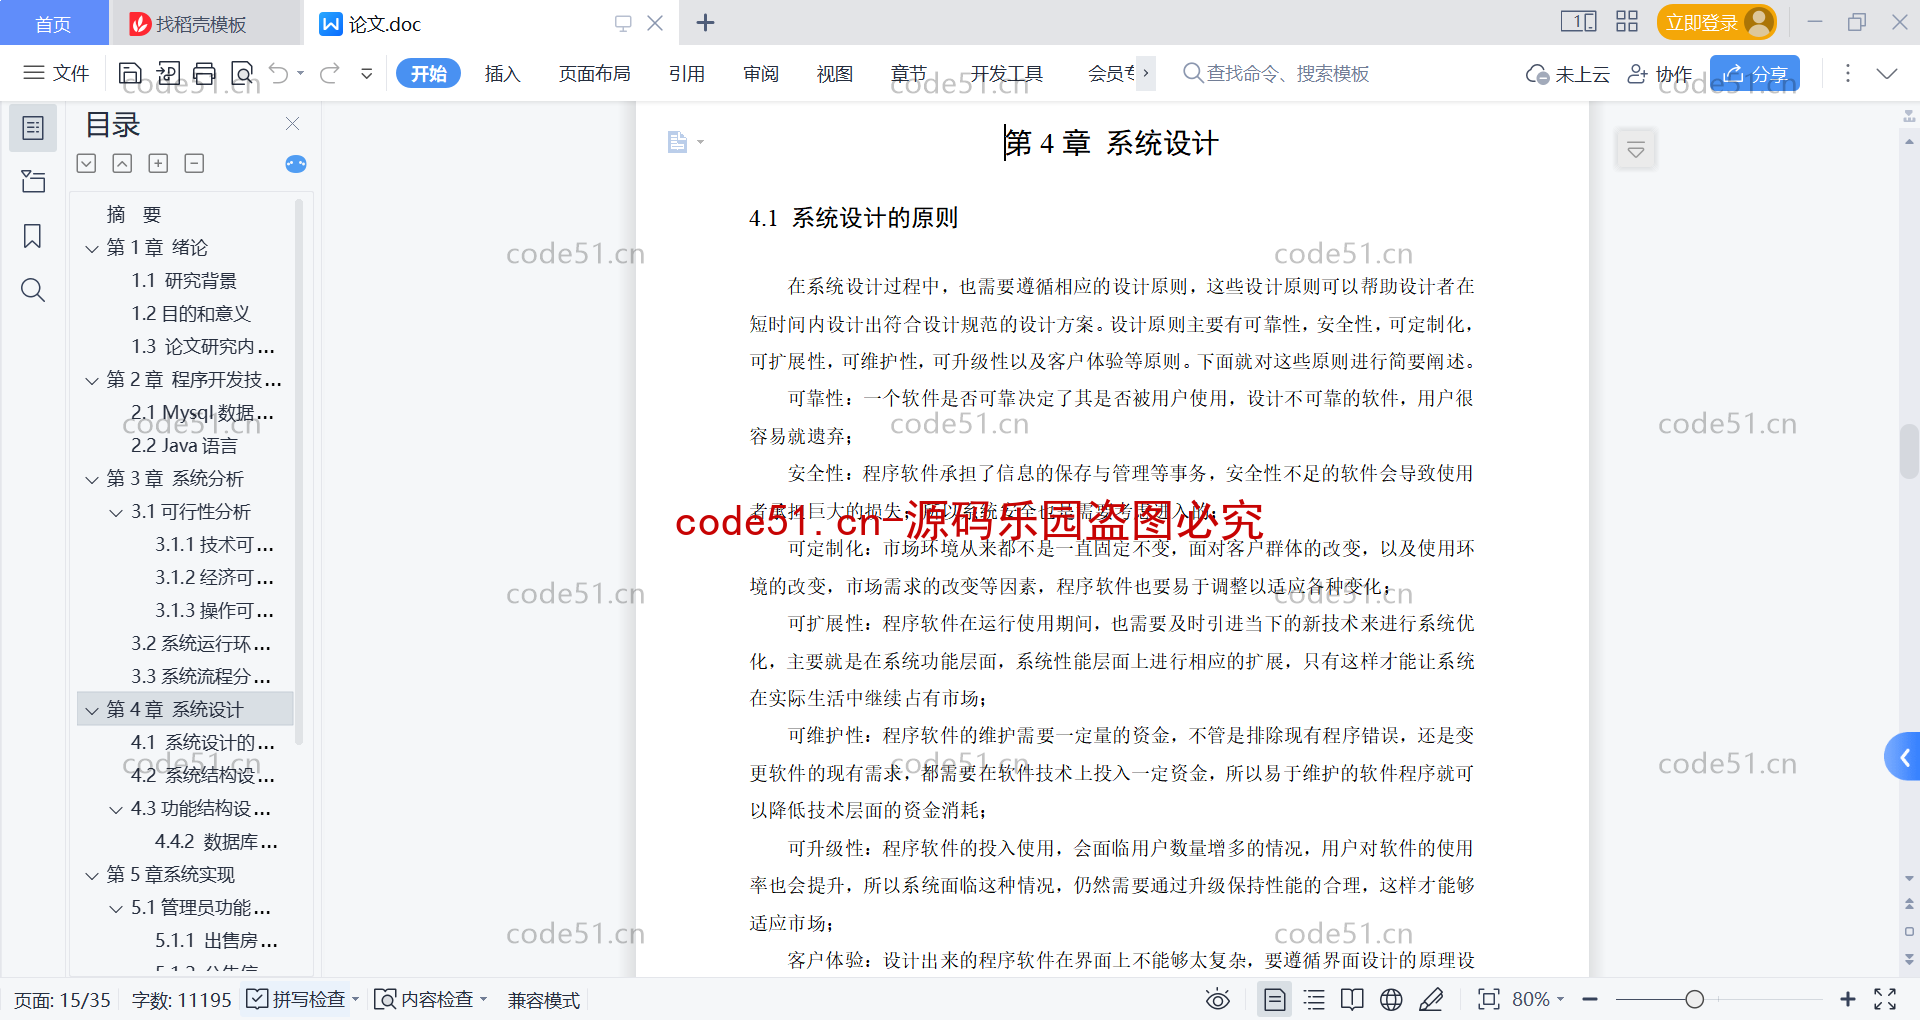
Task: Open the find sidebar search icon
Action: coord(33,290)
